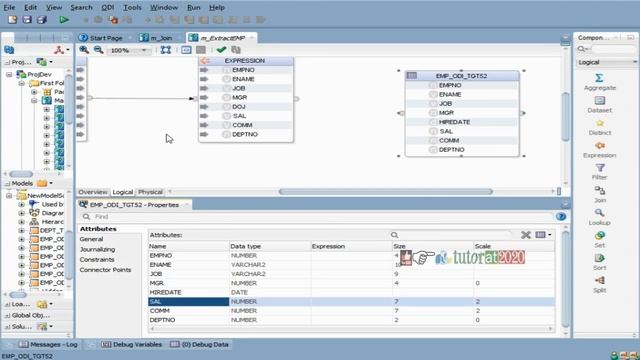The image size is (640, 360).
Task: Switch to the Overview tab
Action: tap(93, 192)
